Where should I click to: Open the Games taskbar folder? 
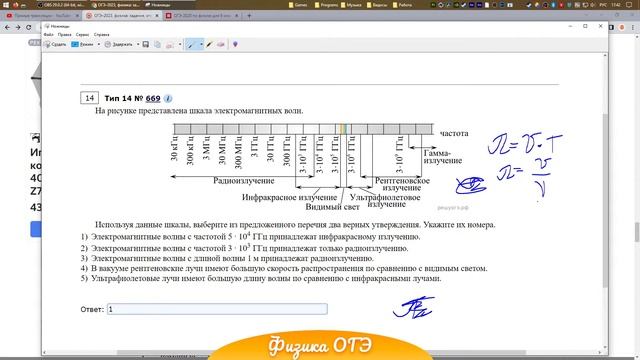[x=298, y=5]
